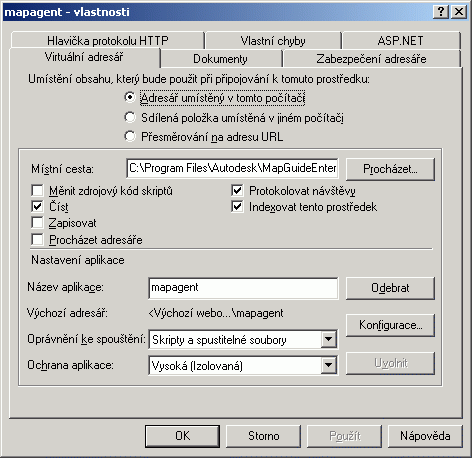Enable Měnit zdrojový kód skriptů checkbox
Viewport: 472px width, 458px height.
coord(37,191)
